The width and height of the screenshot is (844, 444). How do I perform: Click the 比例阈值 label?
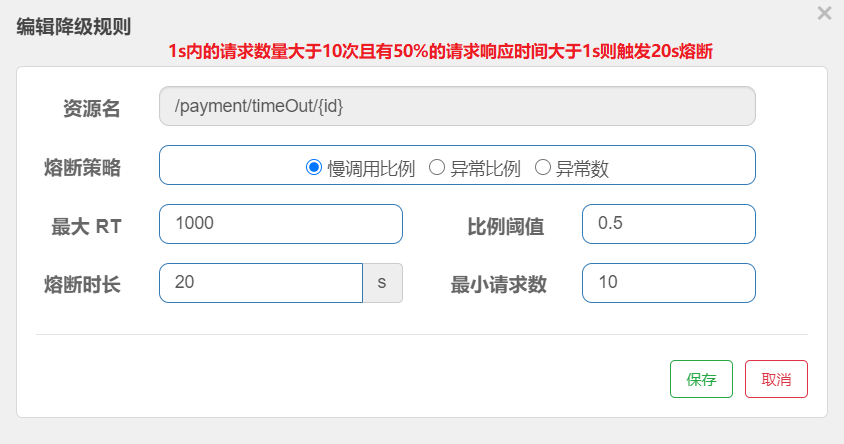pos(506,226)
